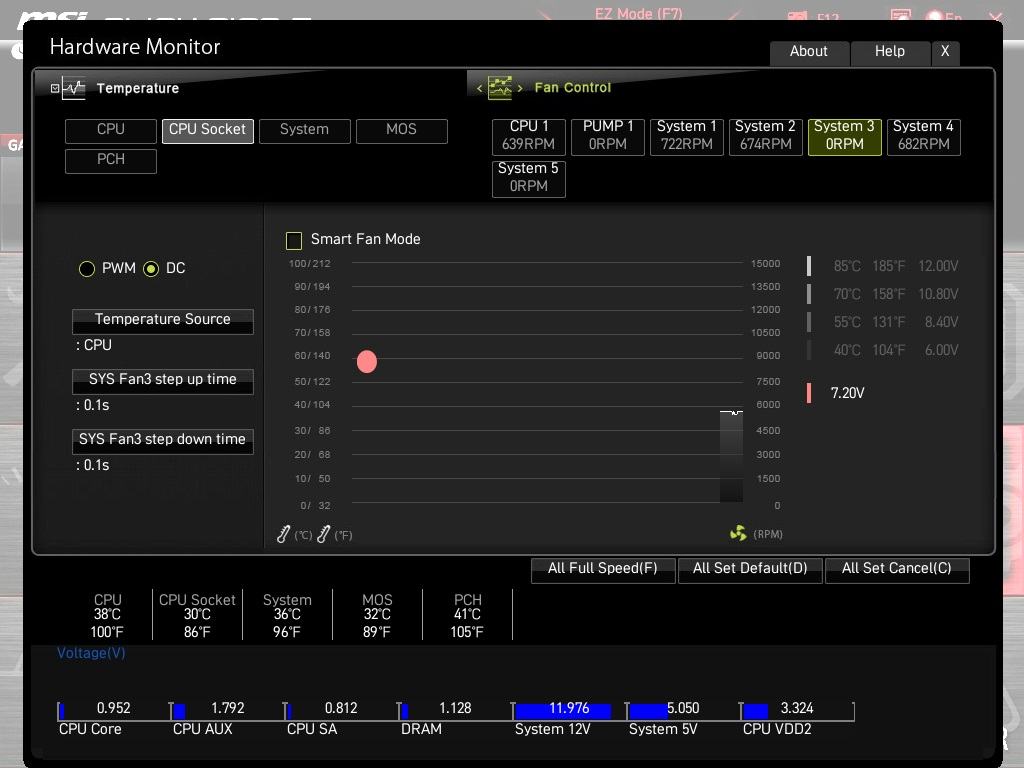Switch to the System 1 fan tab

click(x=687, y=136)
